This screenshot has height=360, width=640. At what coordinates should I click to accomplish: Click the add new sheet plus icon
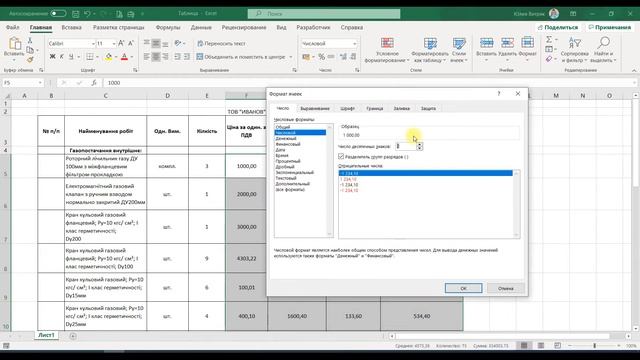tap(73, 336)
